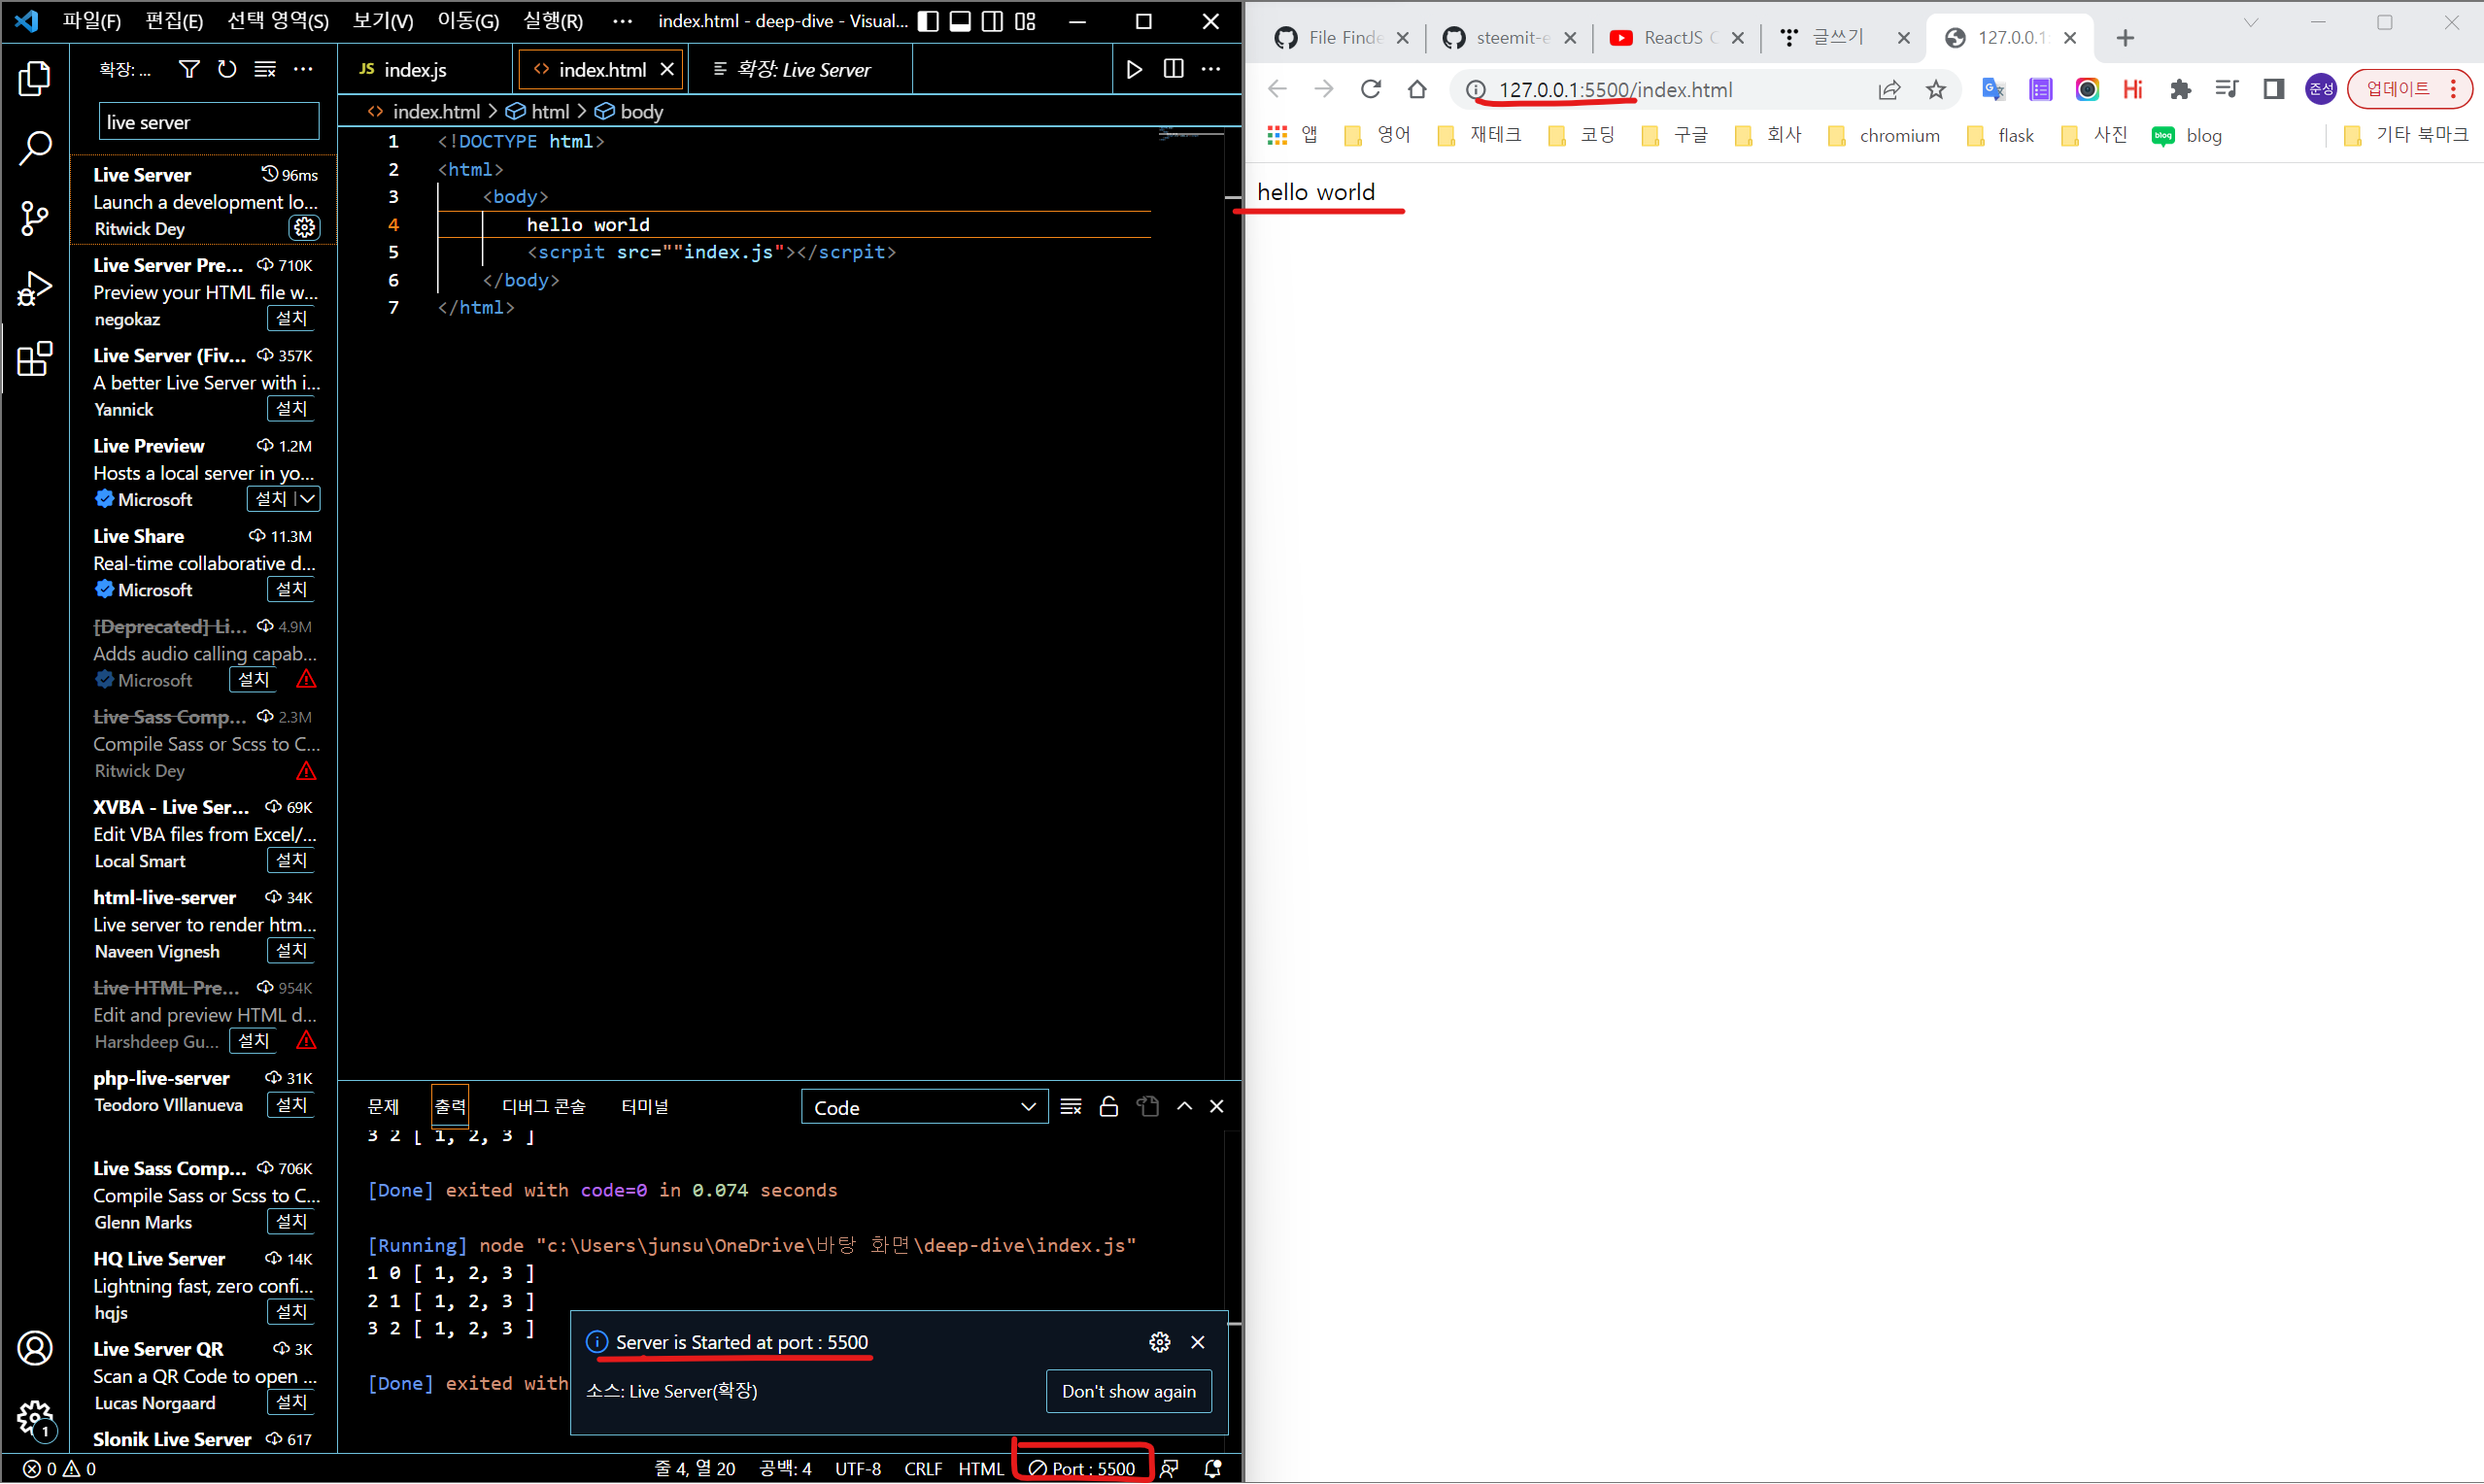This screenshot has width=2484, height=1484.
Task: Run code with the play button
Action: [x=1134, y=69]
